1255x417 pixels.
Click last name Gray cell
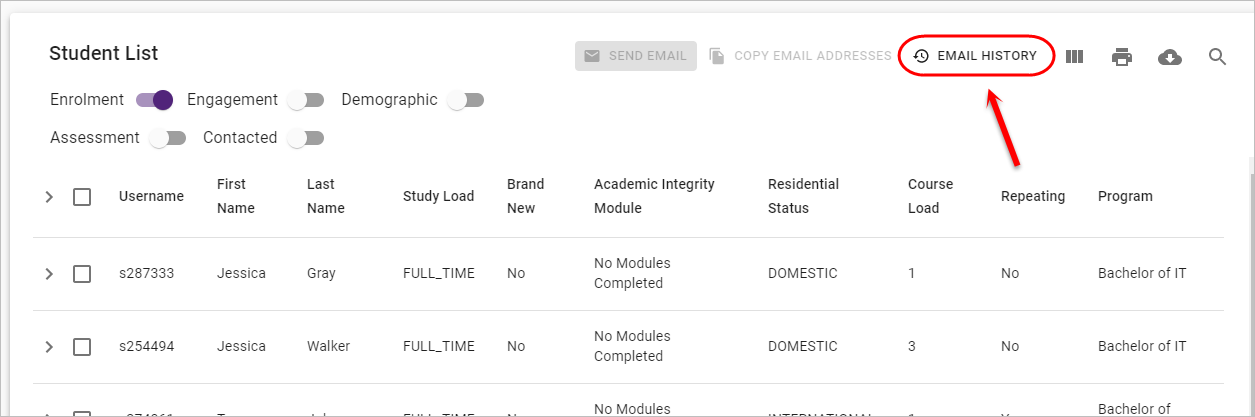point(321,273)
